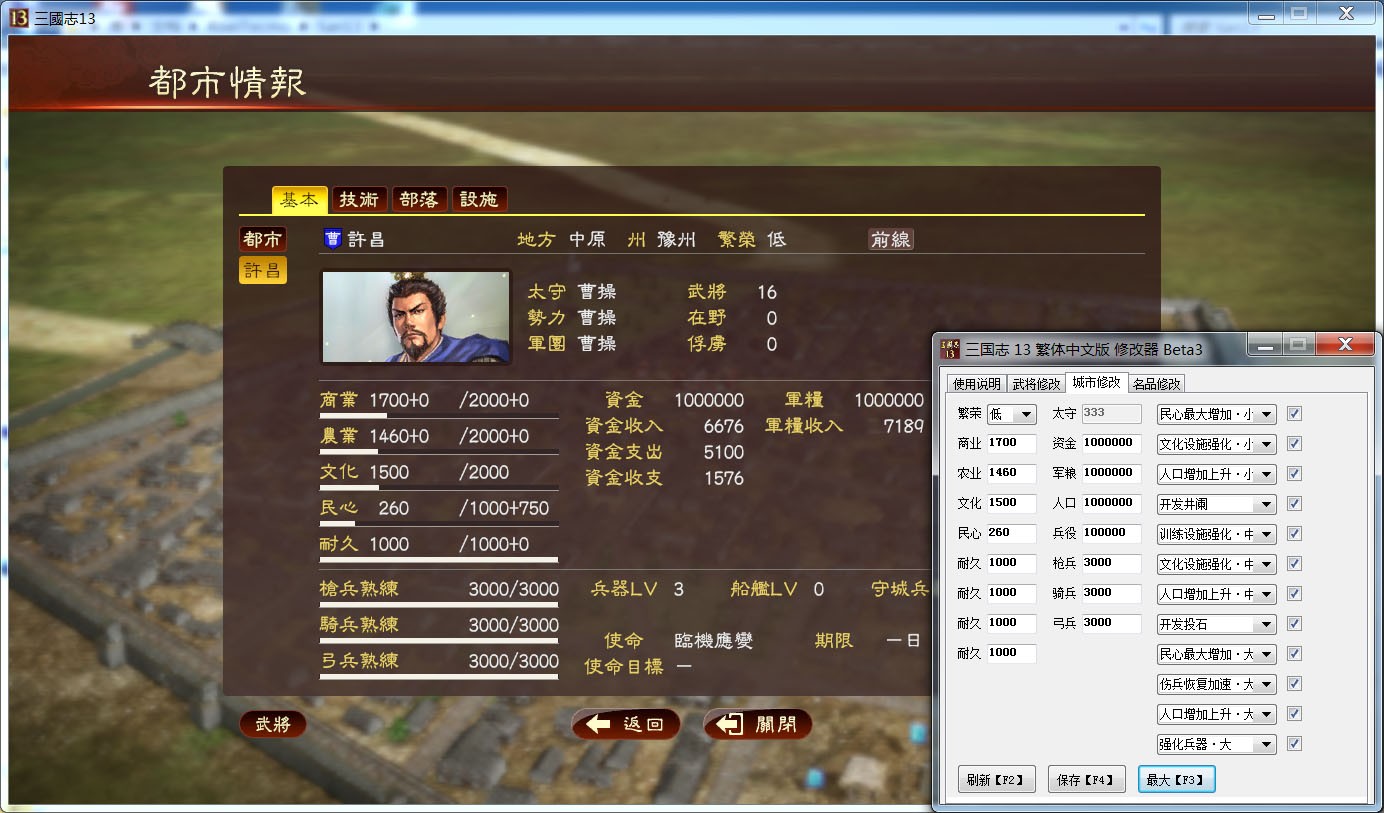Open the 民心最大增加·小 dropdown

coord(1217,414)
